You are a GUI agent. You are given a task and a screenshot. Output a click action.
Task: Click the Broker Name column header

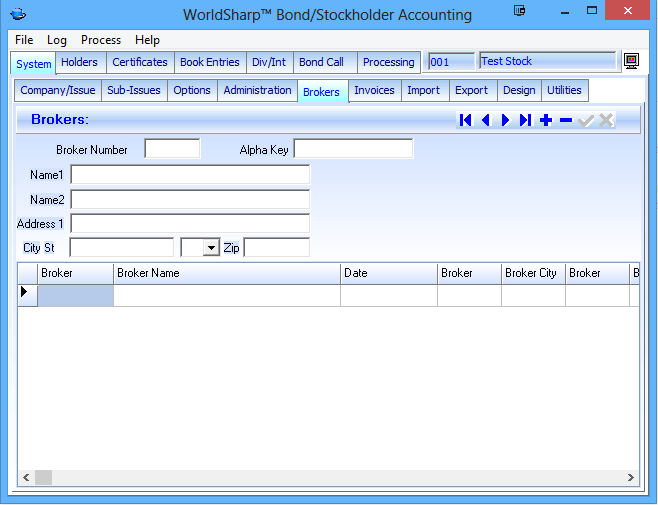tap(226, 273)
